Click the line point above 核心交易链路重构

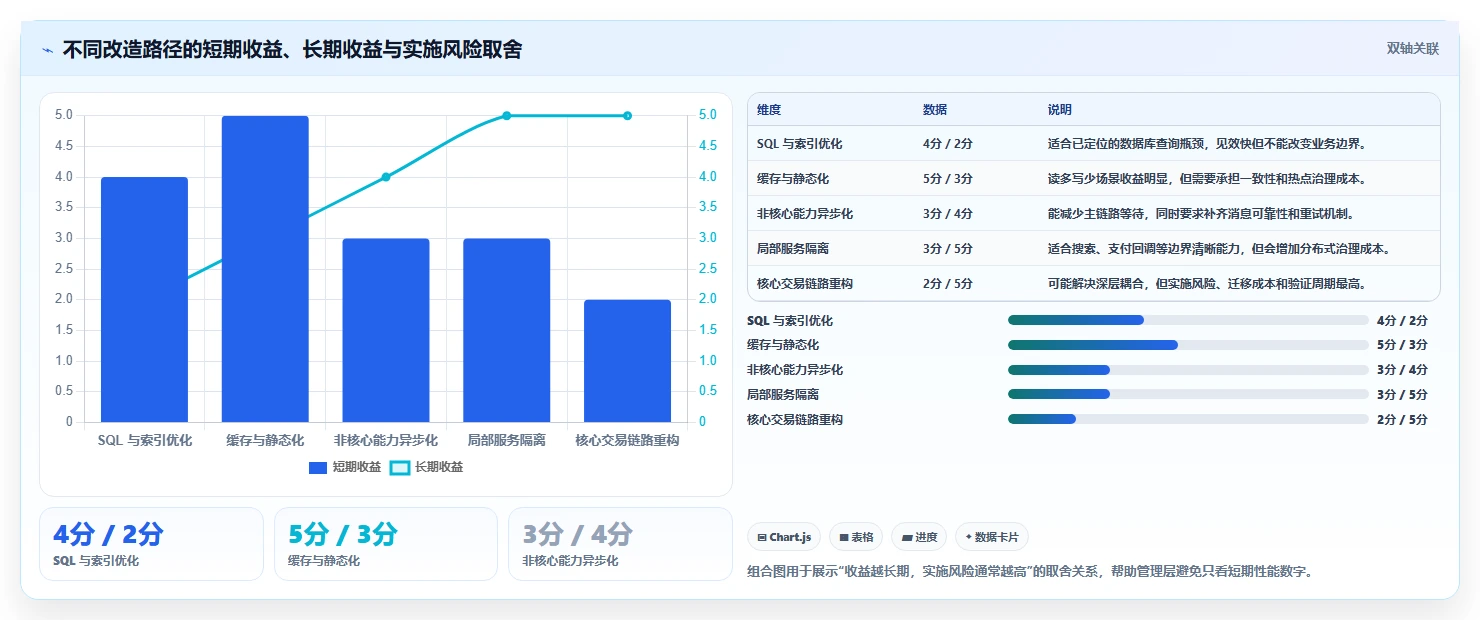[x=627, y=116]
